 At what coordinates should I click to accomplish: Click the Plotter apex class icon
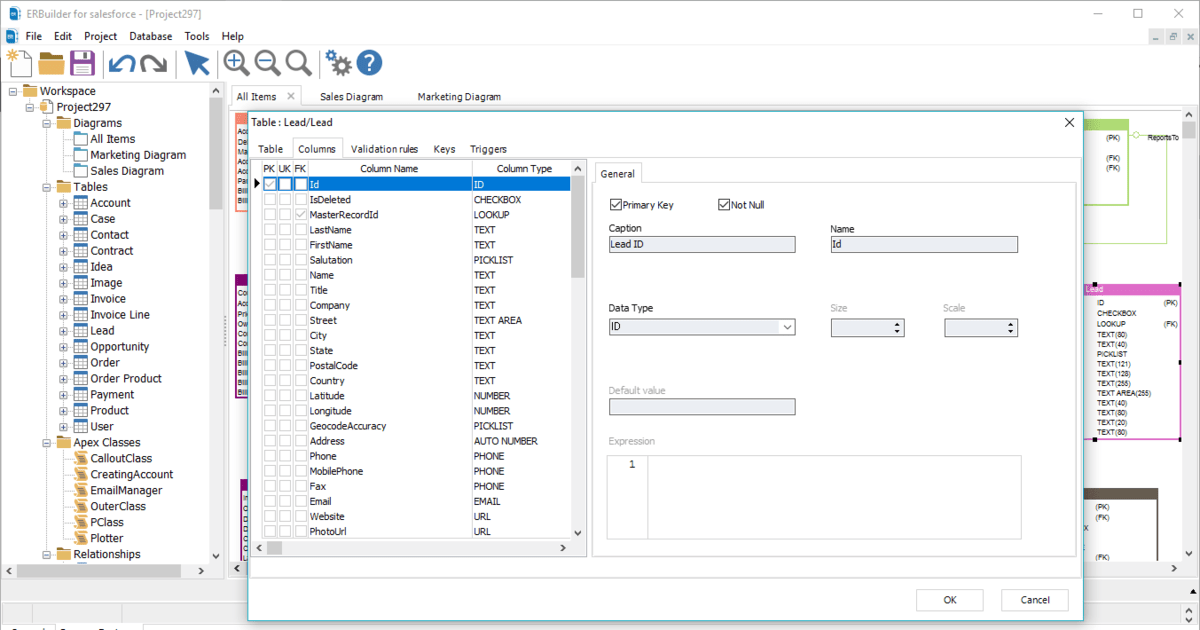tap(80, 539)
